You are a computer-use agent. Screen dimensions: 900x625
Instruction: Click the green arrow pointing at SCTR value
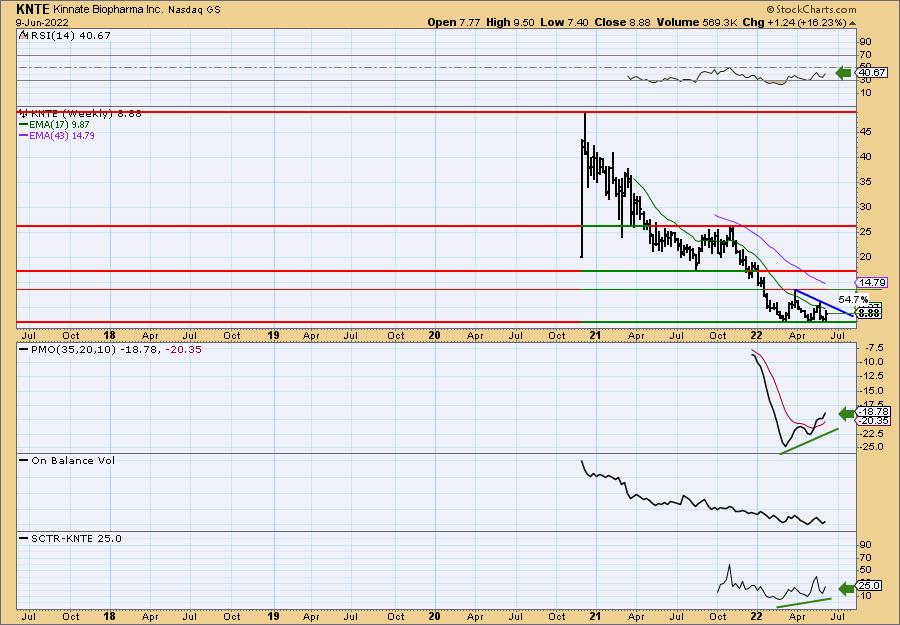(846, 588)
